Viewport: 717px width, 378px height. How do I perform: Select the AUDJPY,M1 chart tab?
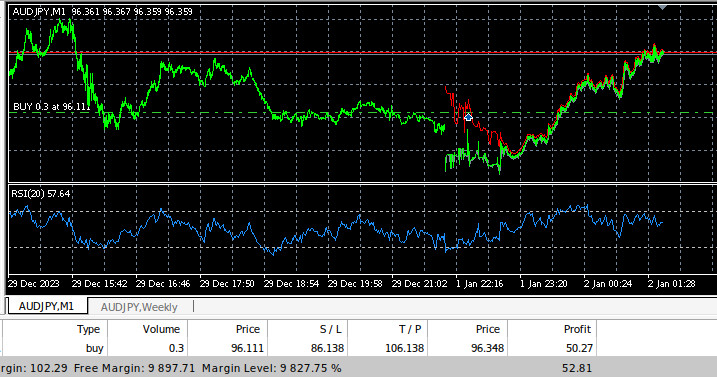(x=46, y=306)
